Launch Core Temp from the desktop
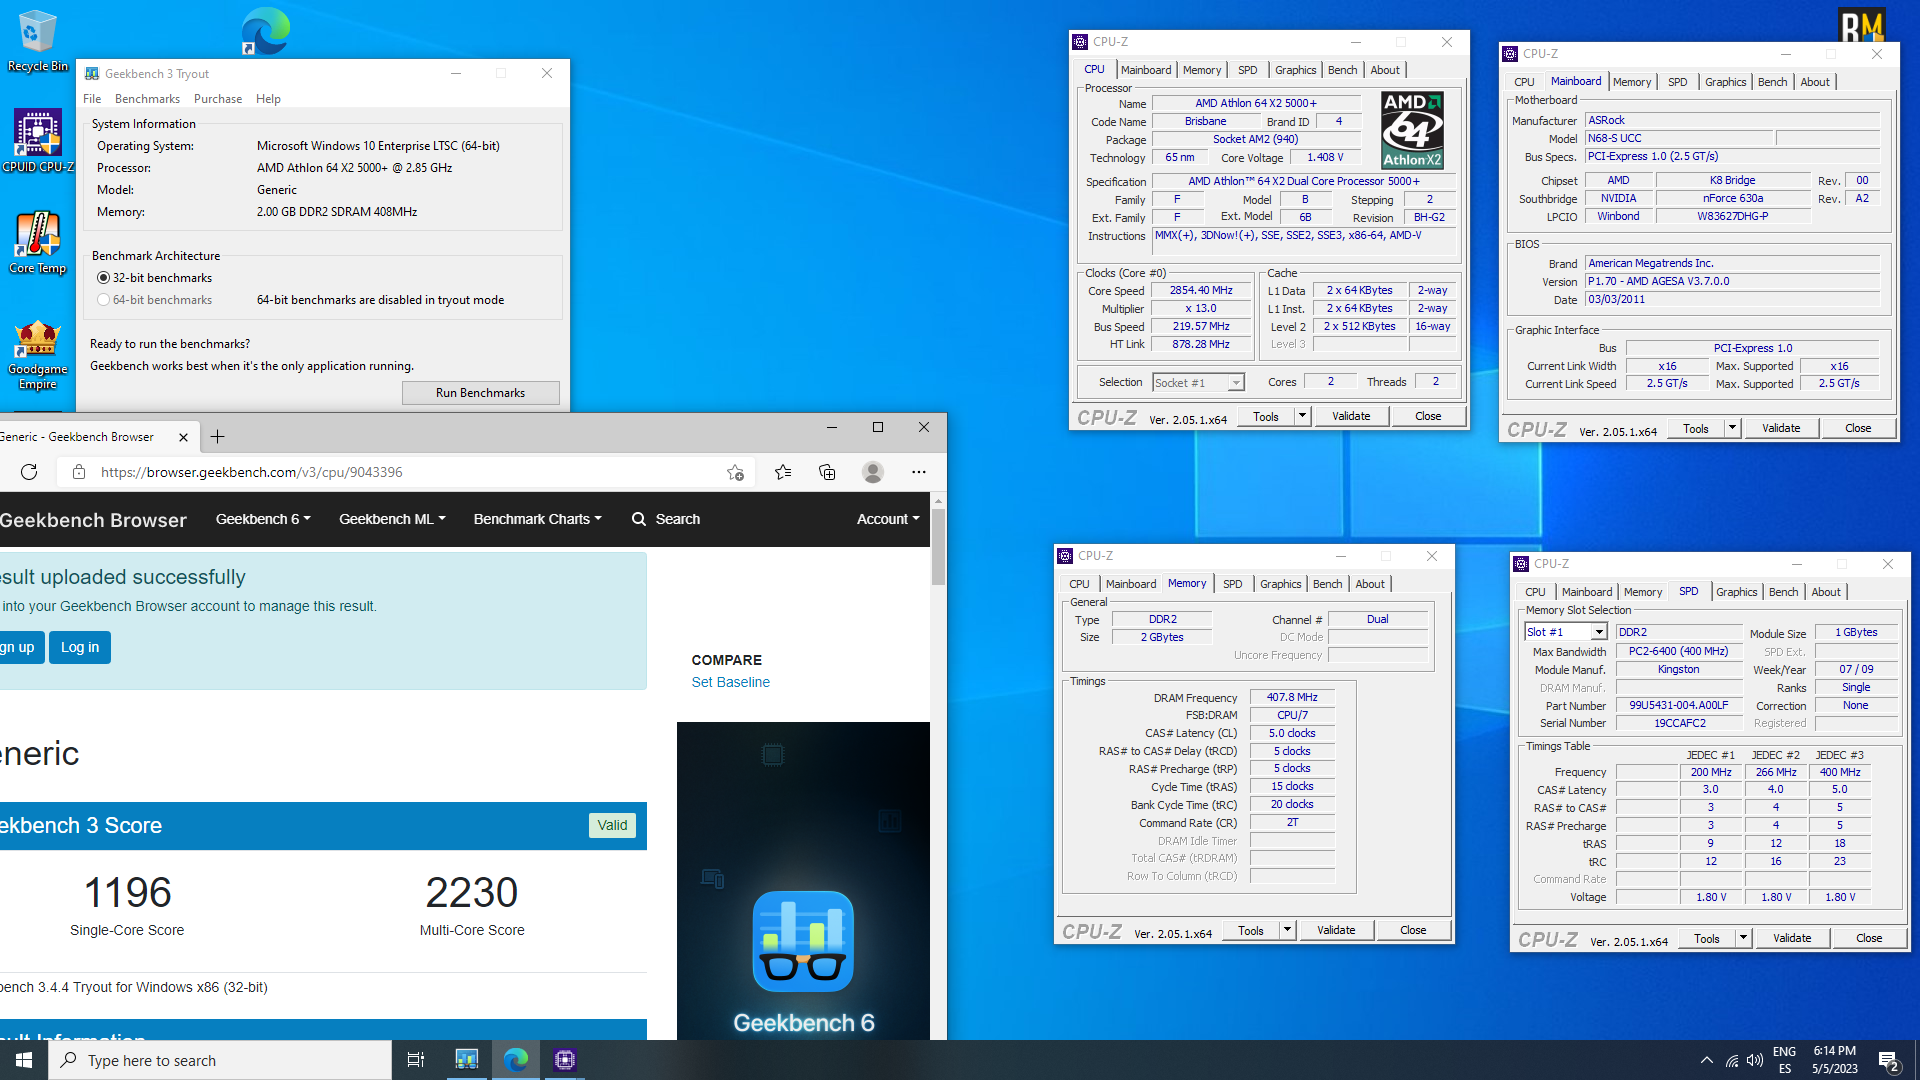This screenshot has width=1920, height=1080. coord(37,242)
